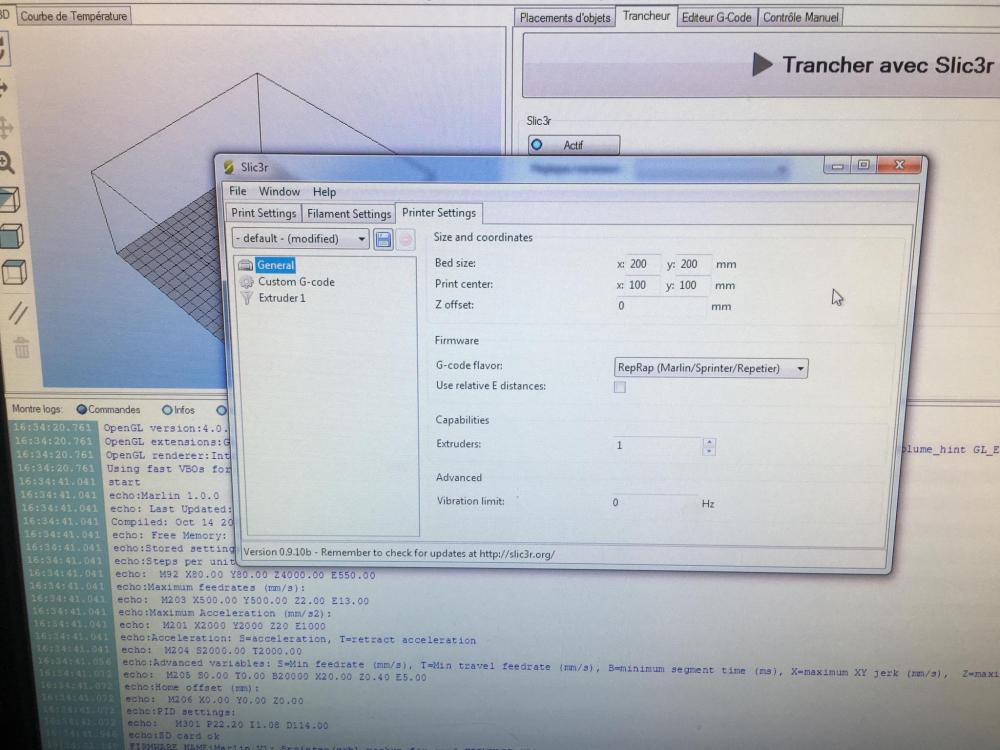Click the Bed size y field showing 200
Viewport: 1000px width, 750px height.
click(693, 264)
